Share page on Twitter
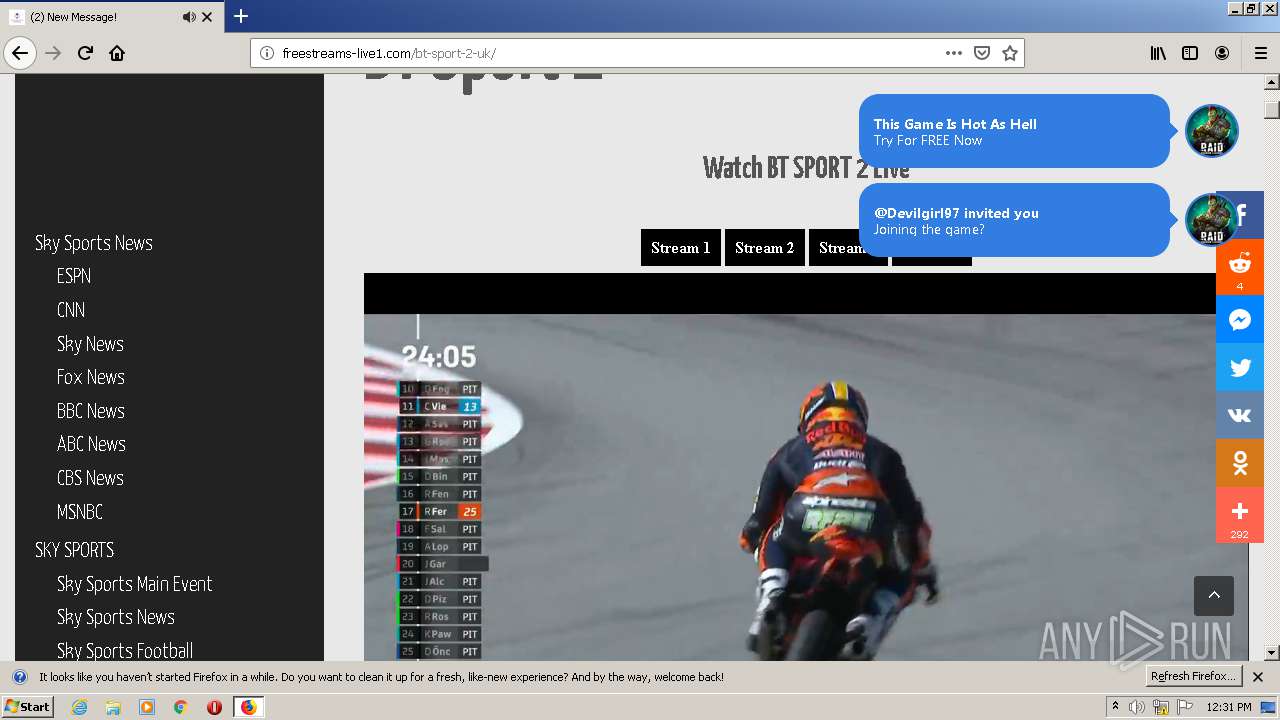Viewport: 1280px width, 720px height. click(1240, 367)
